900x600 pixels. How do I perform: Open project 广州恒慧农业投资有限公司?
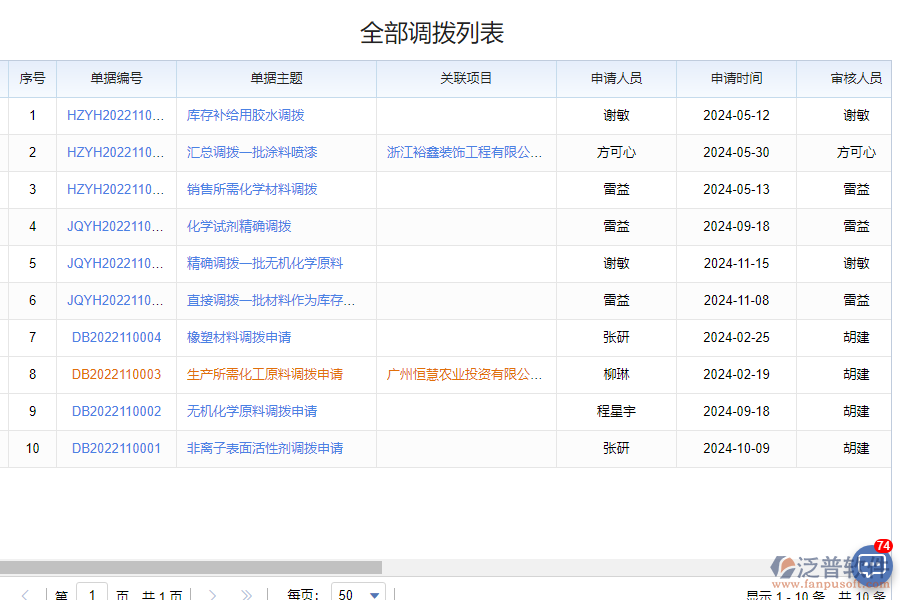[x=466, y=374]
